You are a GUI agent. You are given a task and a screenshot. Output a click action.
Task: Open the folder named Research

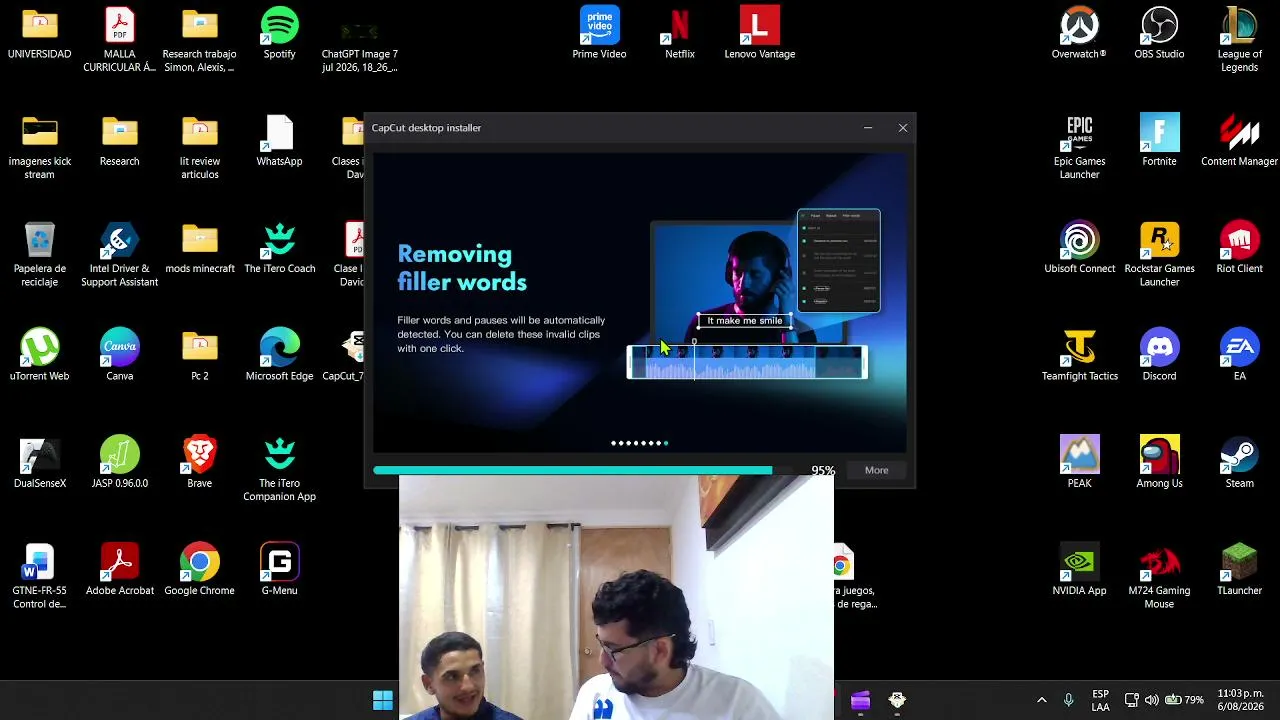pyautogui.click(x=120, y=141)
